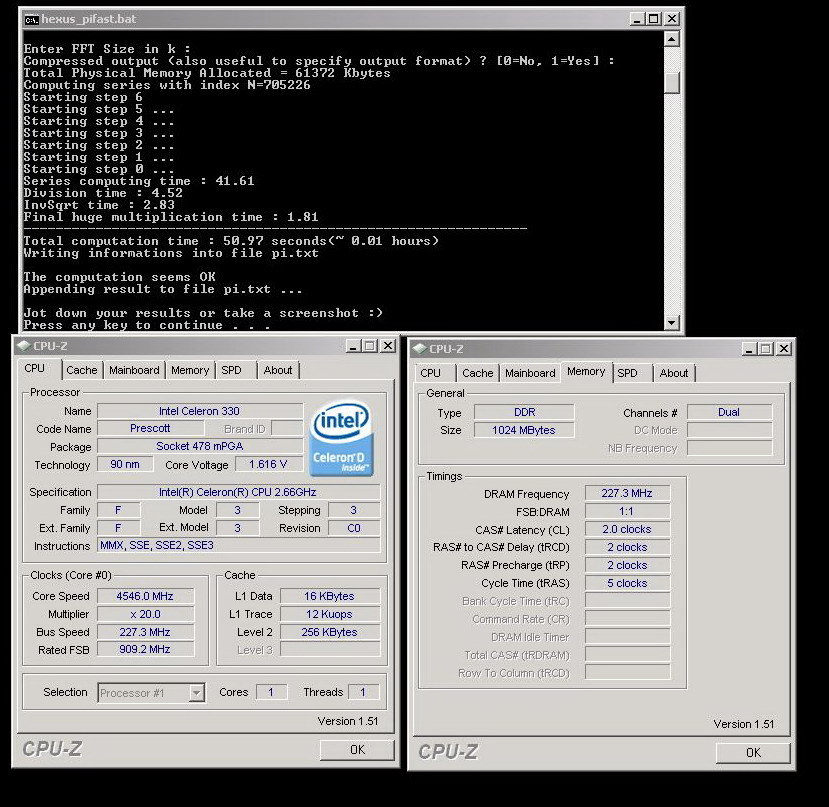The width and height of the screenshot is (829, 807).
Task: Click the L1 Trace value 12 Kuops
Action: [329, 614]
